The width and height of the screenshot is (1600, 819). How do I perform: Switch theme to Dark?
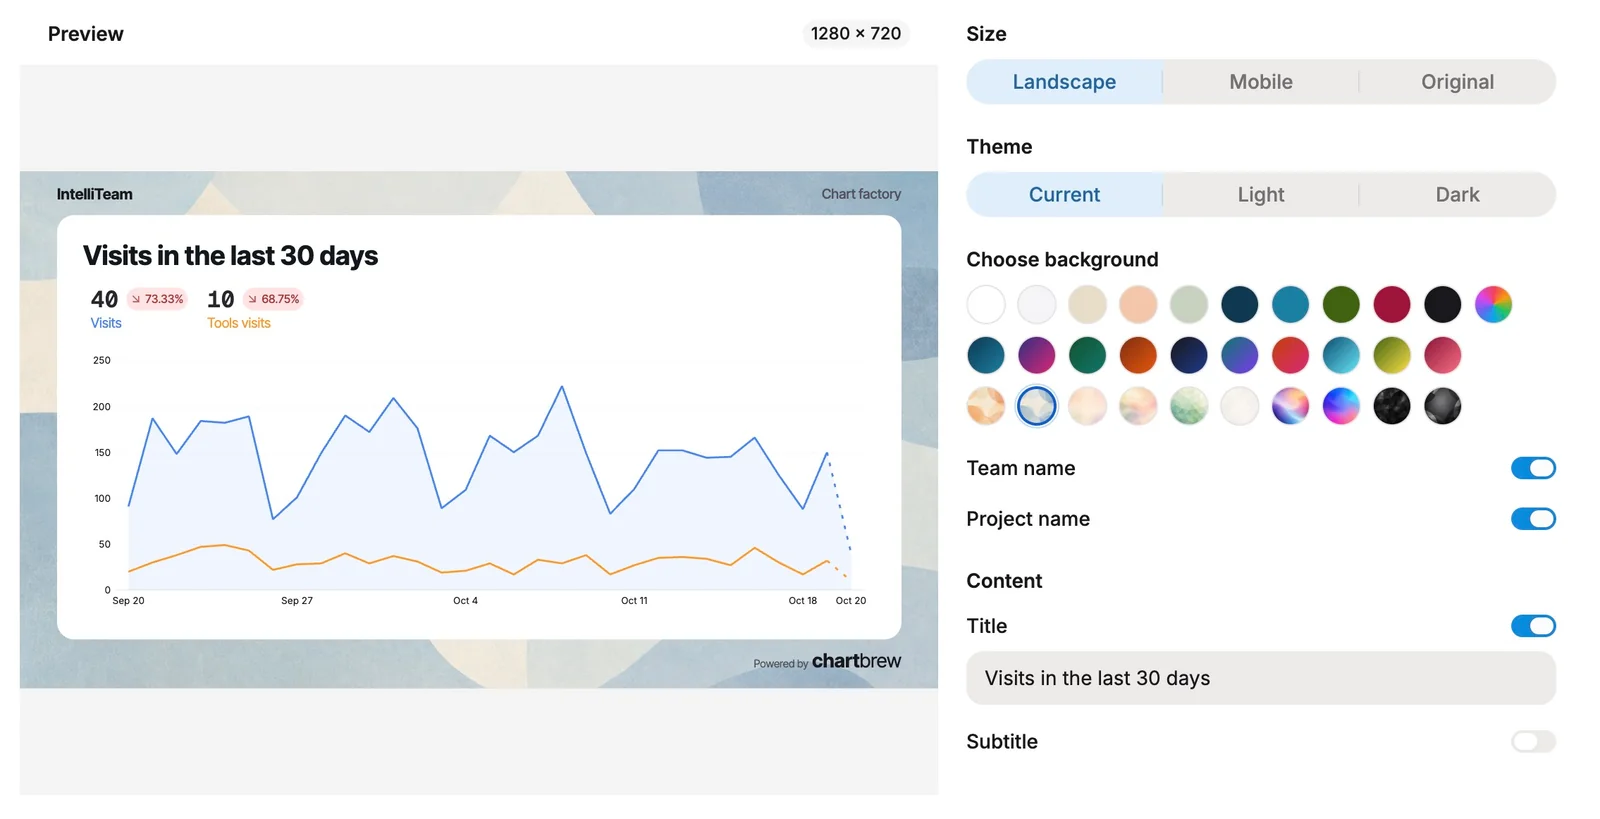coord(1457,195)
